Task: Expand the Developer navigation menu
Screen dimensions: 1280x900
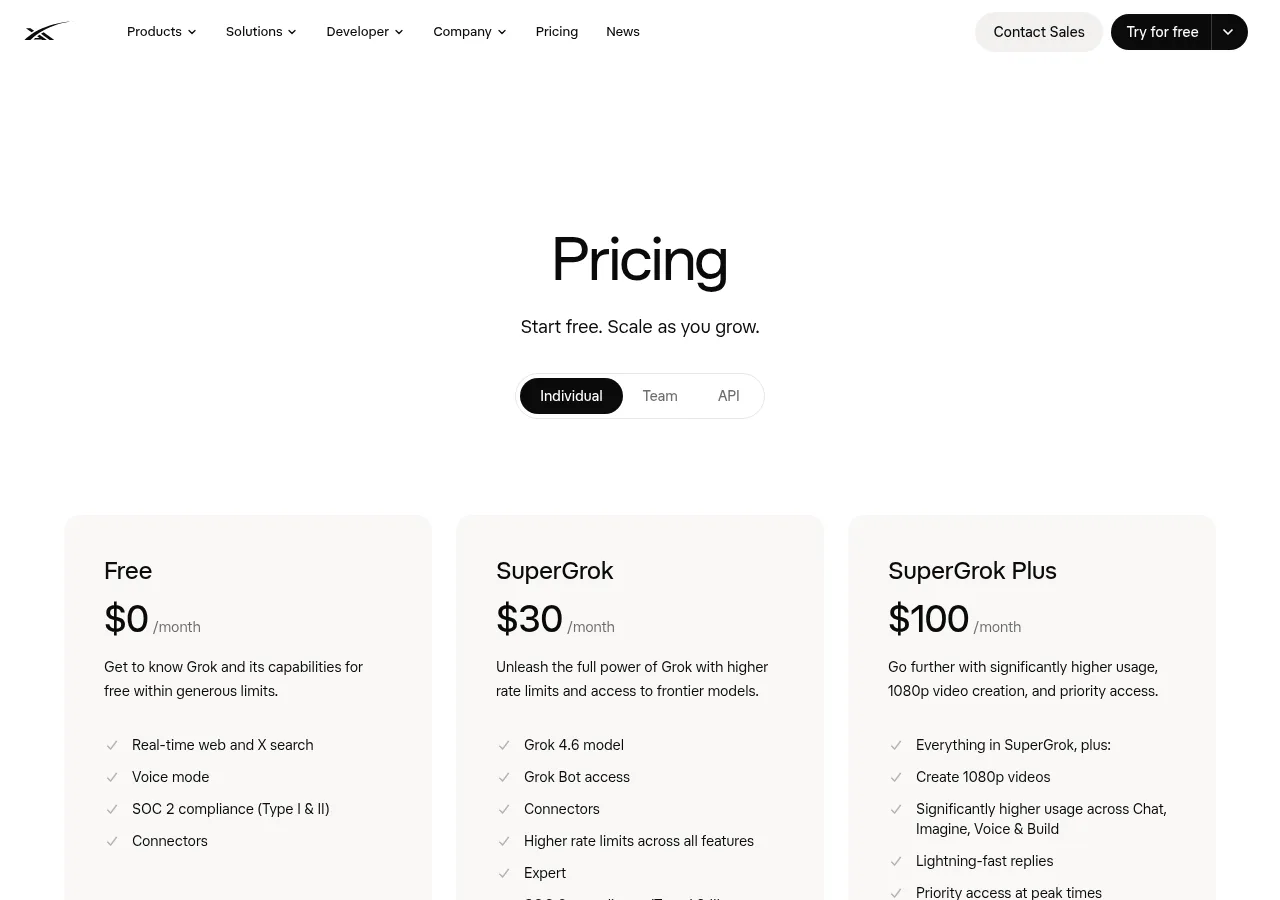Action: tap(365, 32)
